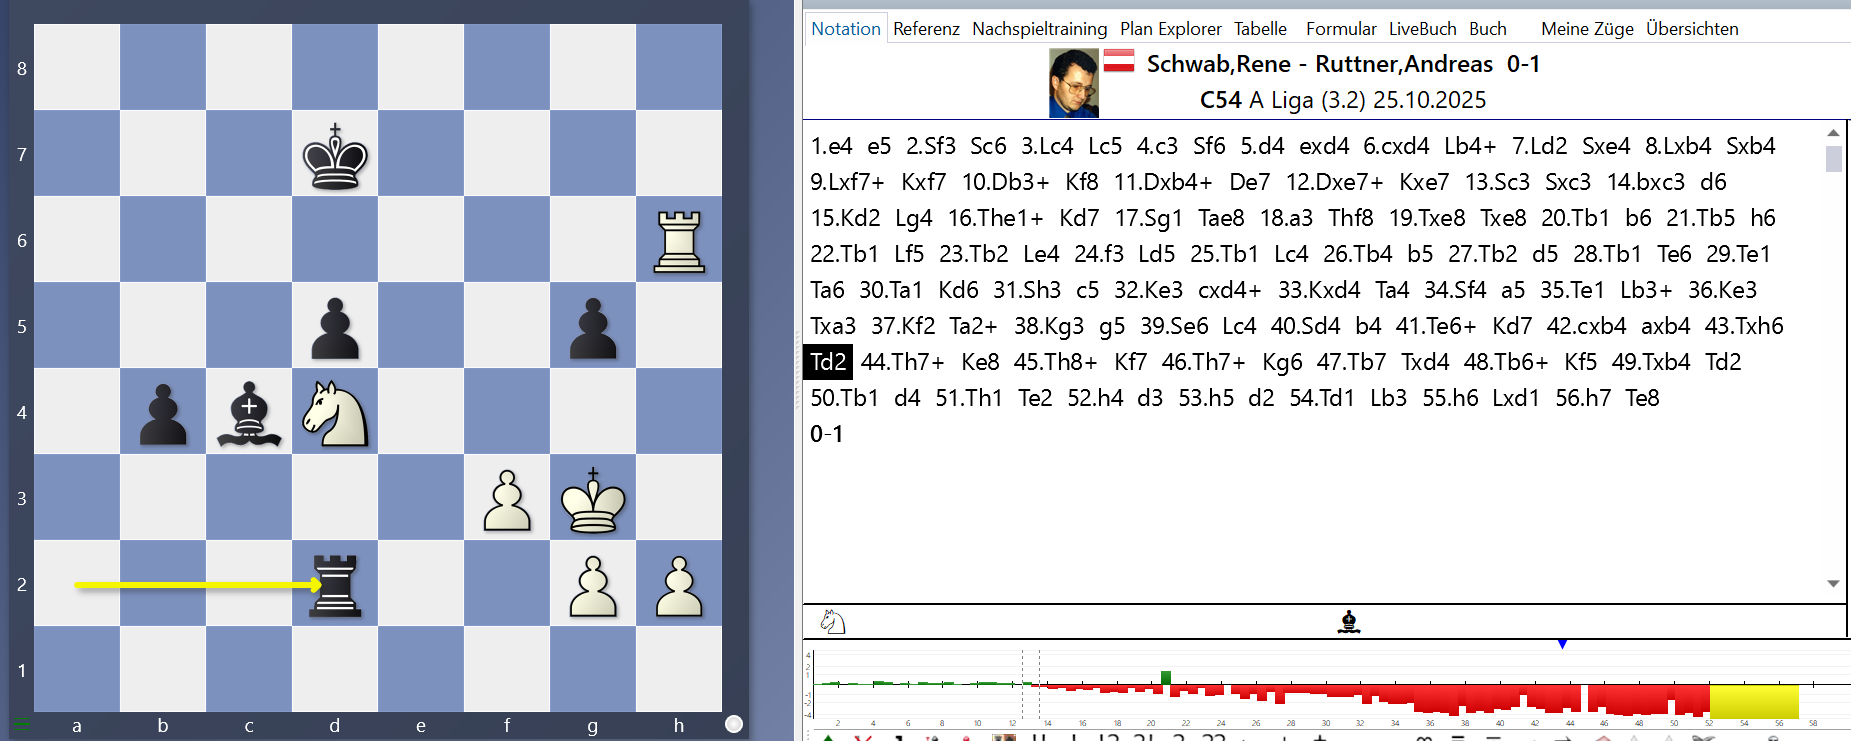This screenshot has width=1851, height=741.
Task: Jump to move 12.Dxe7+
Action: [x=1334, y=182]
